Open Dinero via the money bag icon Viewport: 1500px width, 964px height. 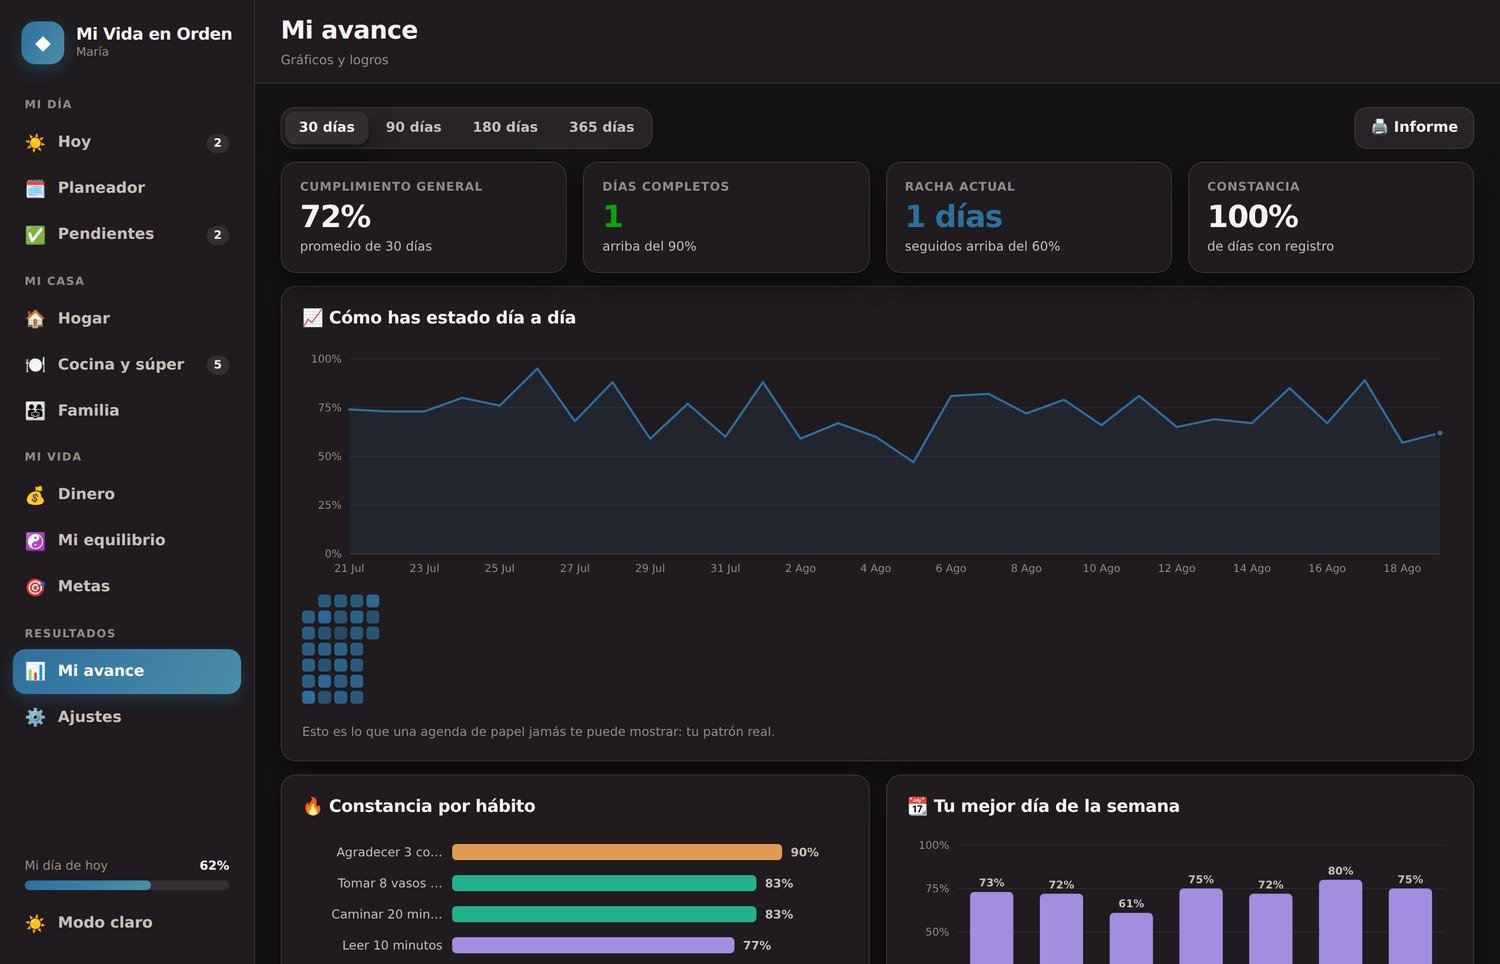click(35, 495)
